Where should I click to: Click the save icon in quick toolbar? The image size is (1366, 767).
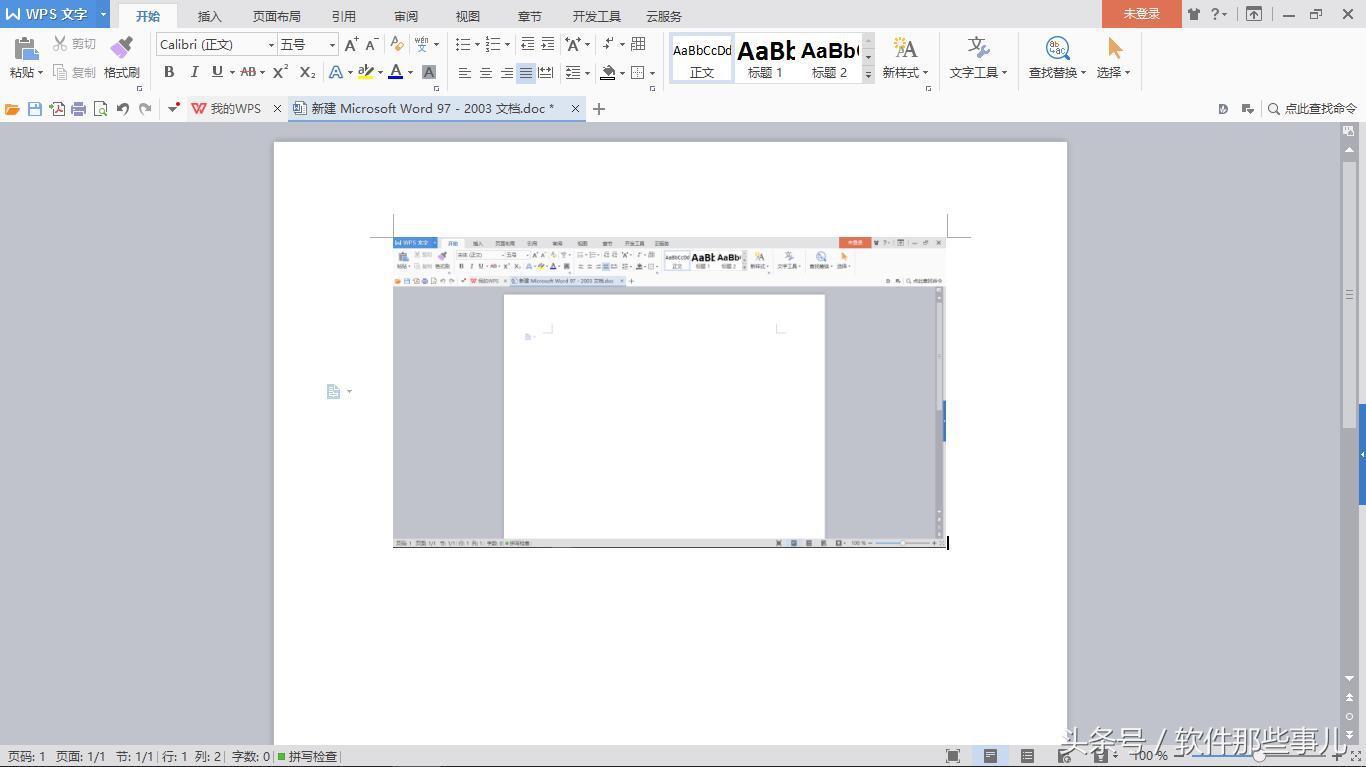tap(35, 109)
